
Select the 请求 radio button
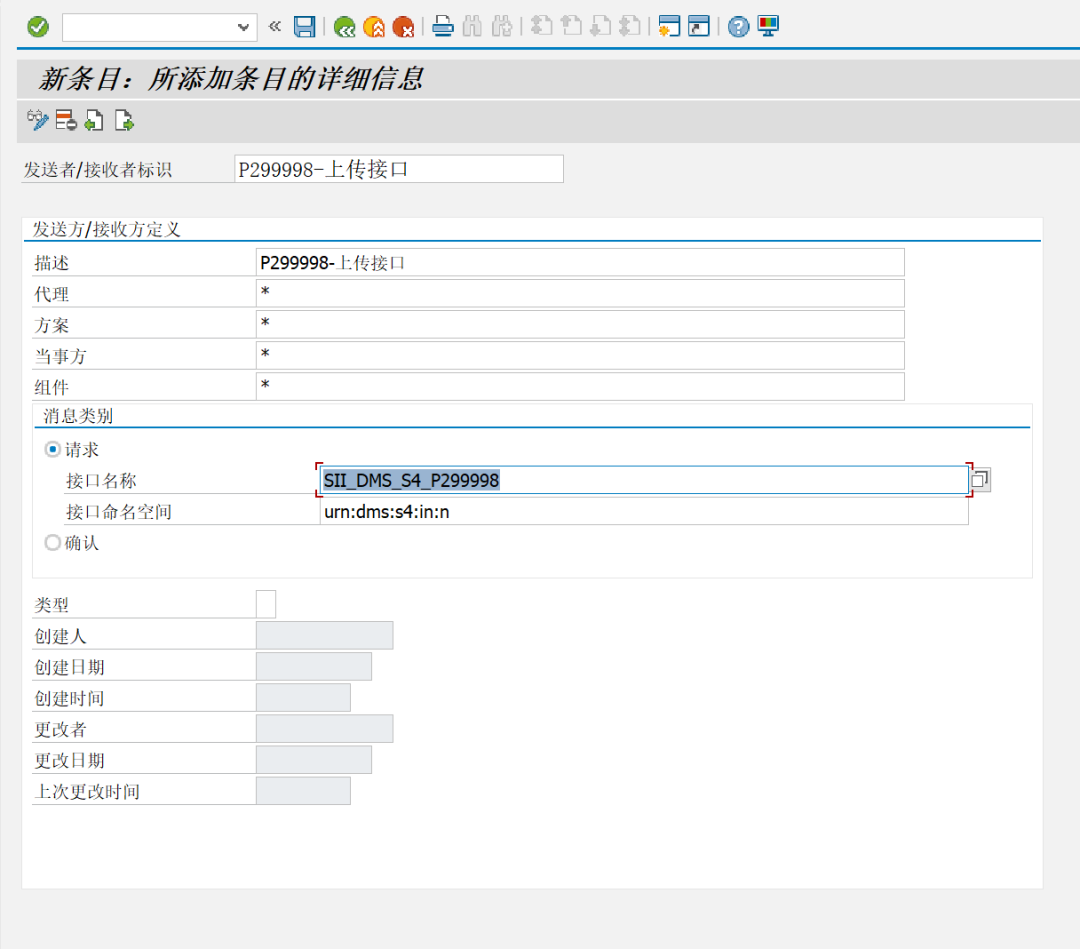click(52, 449)
